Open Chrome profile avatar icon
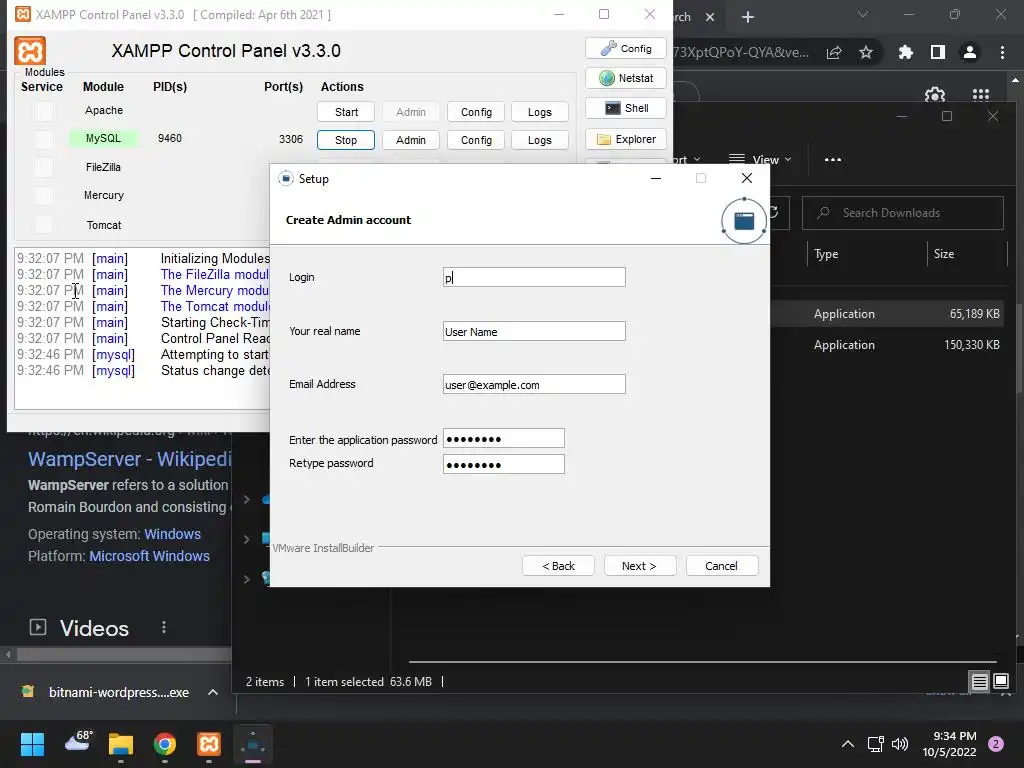The height and width of the screenshot is (768, 1024). (x=970, y=52)
